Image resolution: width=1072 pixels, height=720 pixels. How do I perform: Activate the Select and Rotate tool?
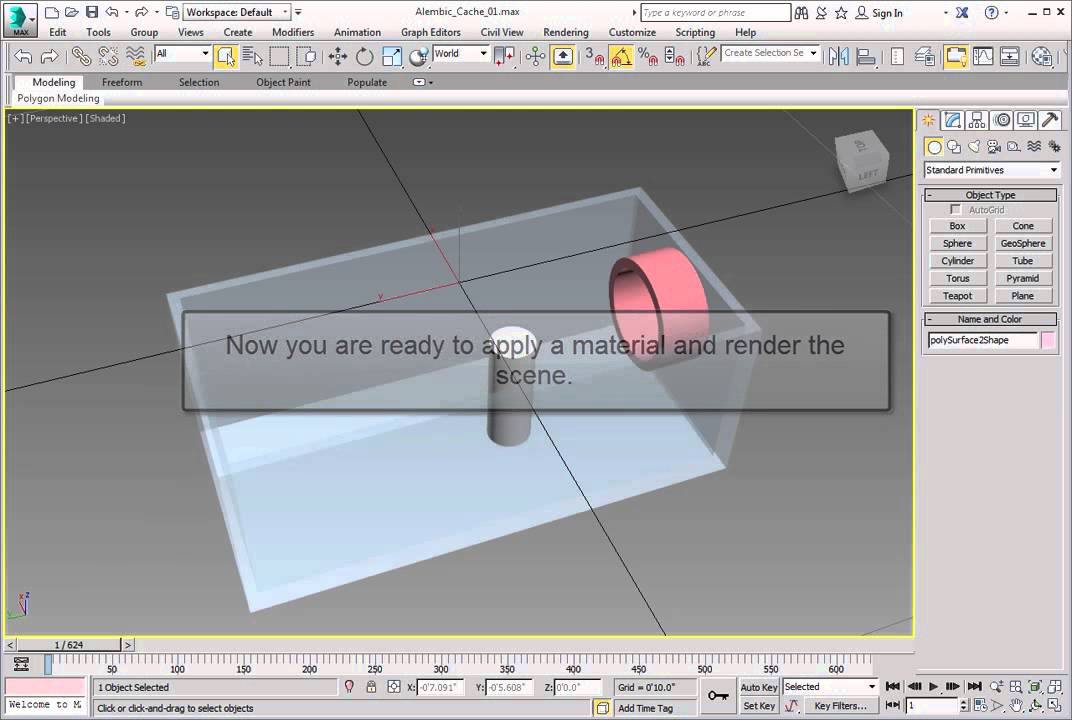(x=364, y=56)
